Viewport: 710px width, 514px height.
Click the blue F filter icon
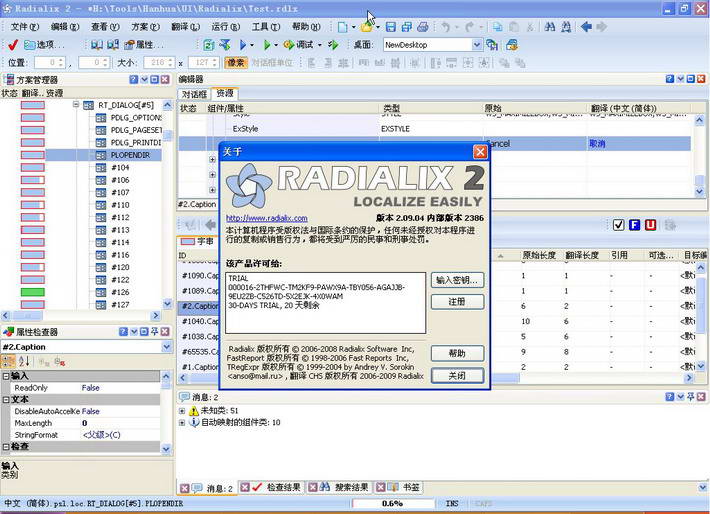pyautogui.click(x=634, y=225)
